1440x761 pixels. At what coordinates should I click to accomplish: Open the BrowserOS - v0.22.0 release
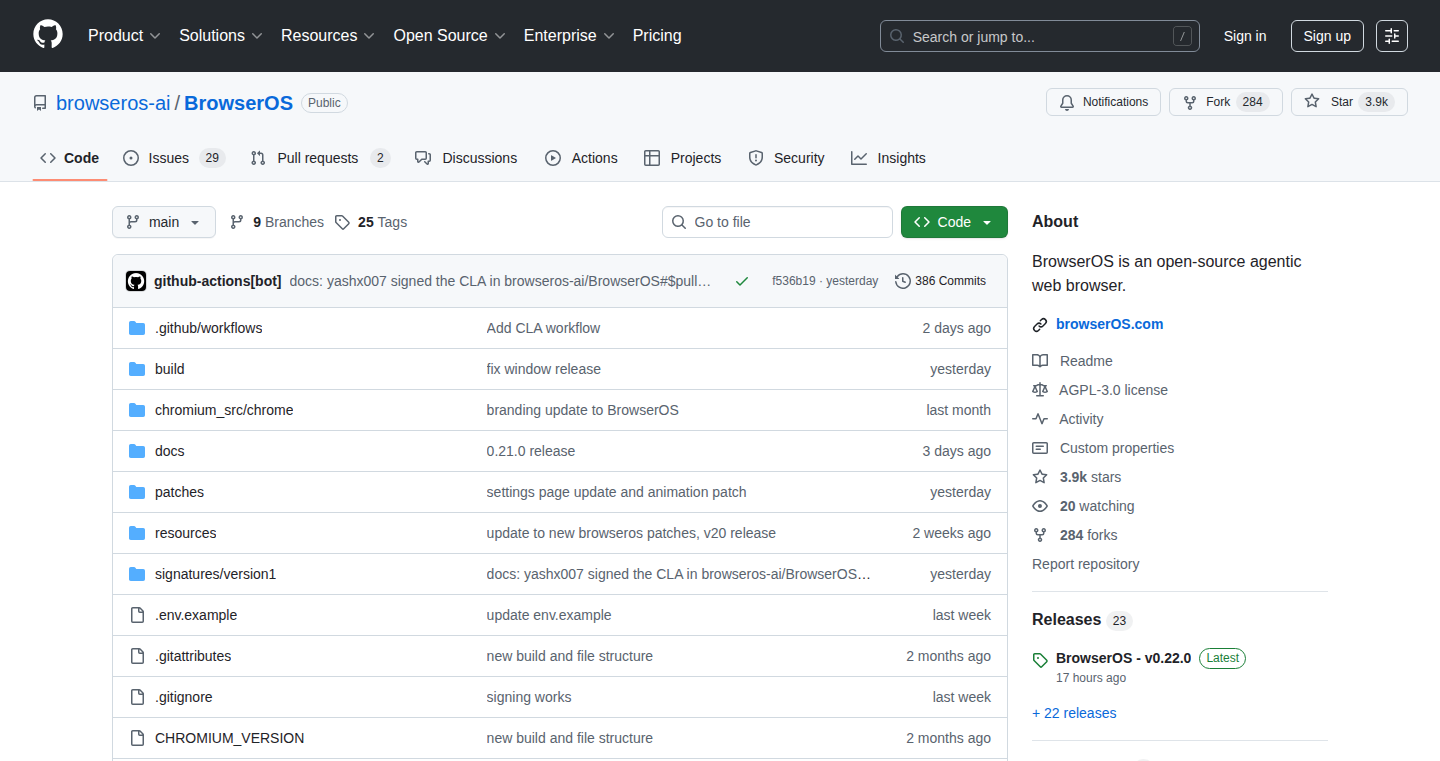pyautogui.click(x=1123, y=658)
